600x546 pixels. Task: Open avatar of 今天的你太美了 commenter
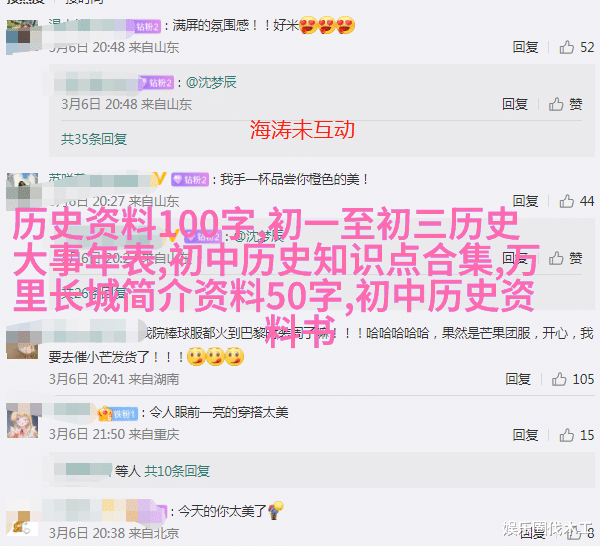[23, 523]
